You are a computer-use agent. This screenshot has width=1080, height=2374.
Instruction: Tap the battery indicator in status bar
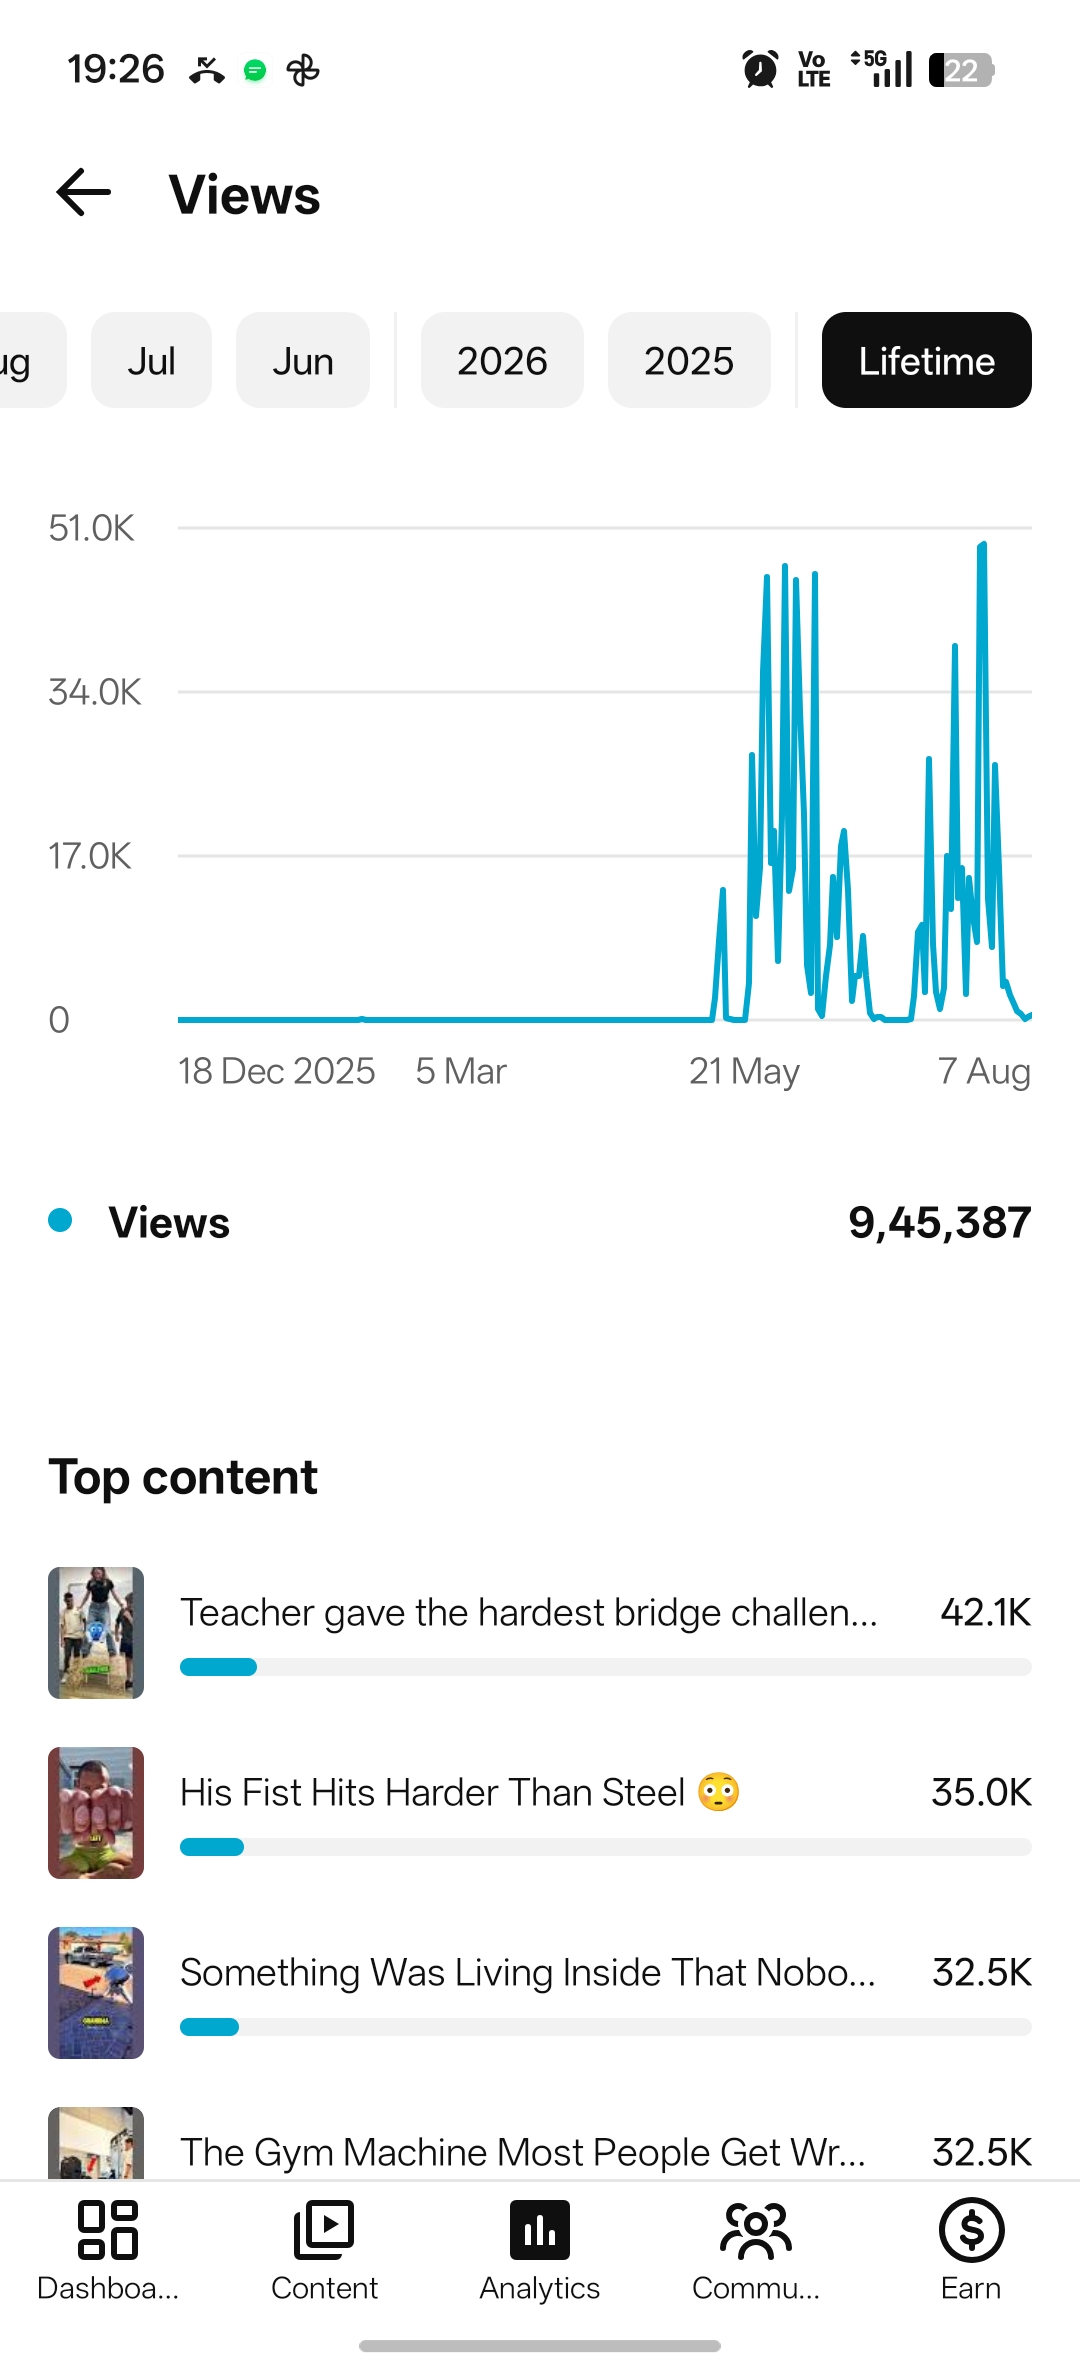tap(961, 70)
